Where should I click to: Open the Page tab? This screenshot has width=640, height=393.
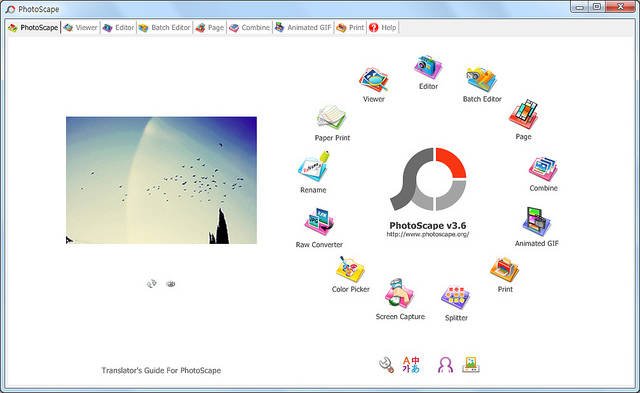[x=210, y=28]
